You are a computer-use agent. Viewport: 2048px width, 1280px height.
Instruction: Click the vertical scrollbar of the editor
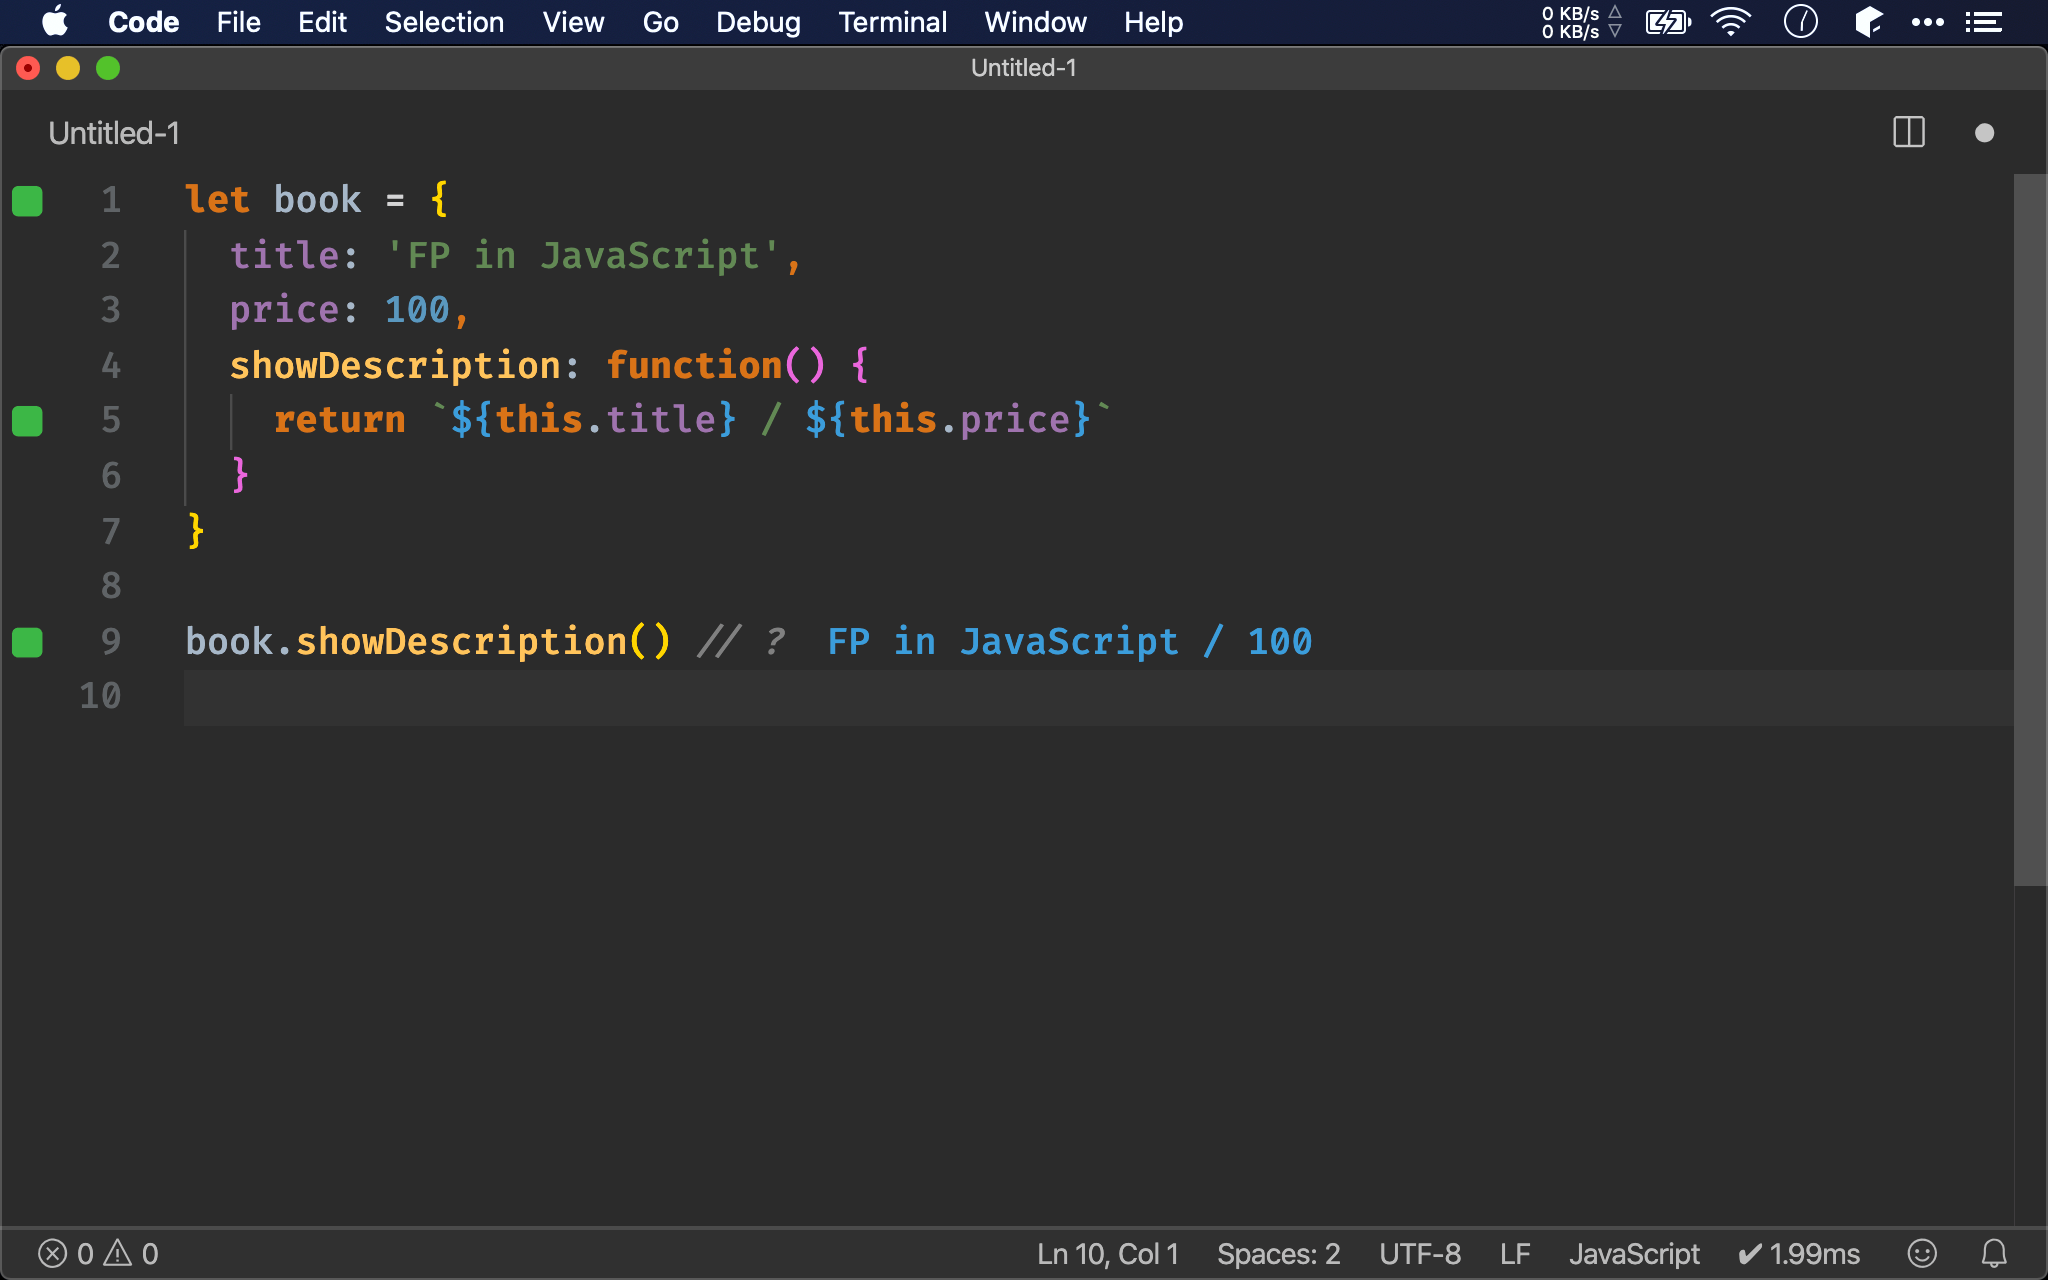pyautogui.click(x=2029, y=530)
